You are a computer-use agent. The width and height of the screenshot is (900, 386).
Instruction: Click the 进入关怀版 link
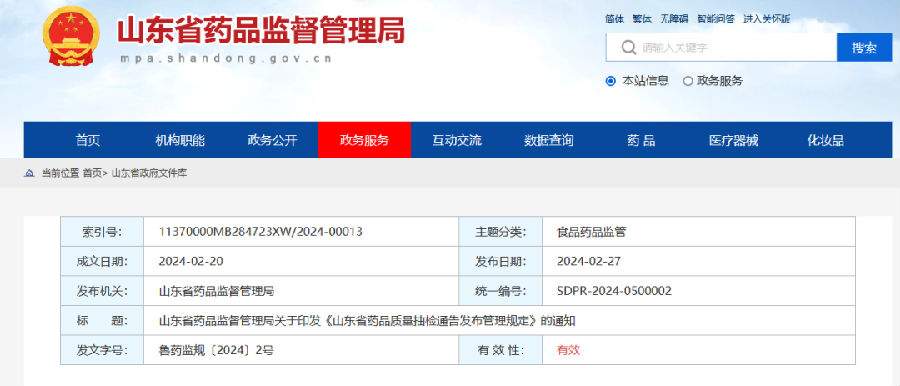[767, 19]
